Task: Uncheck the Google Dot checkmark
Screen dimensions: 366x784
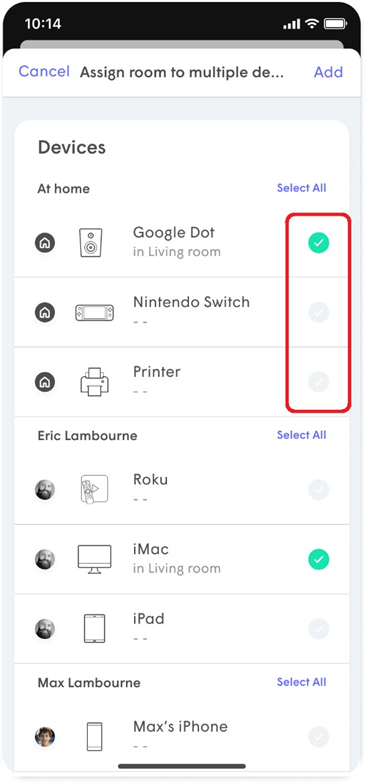Action: (318, 244)
